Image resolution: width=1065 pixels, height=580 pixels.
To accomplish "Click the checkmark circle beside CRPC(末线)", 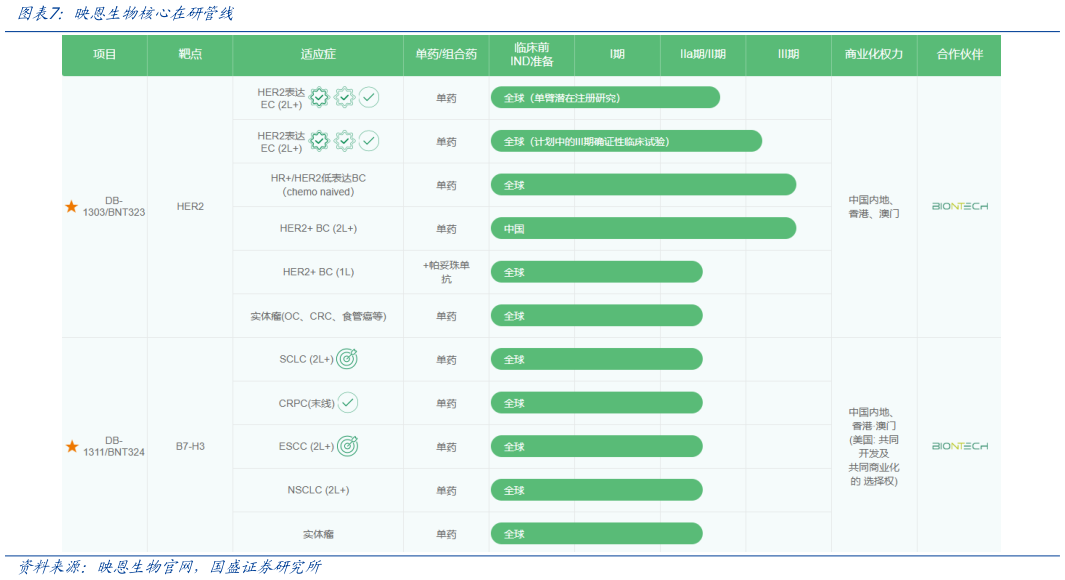I will pos(347,403).
